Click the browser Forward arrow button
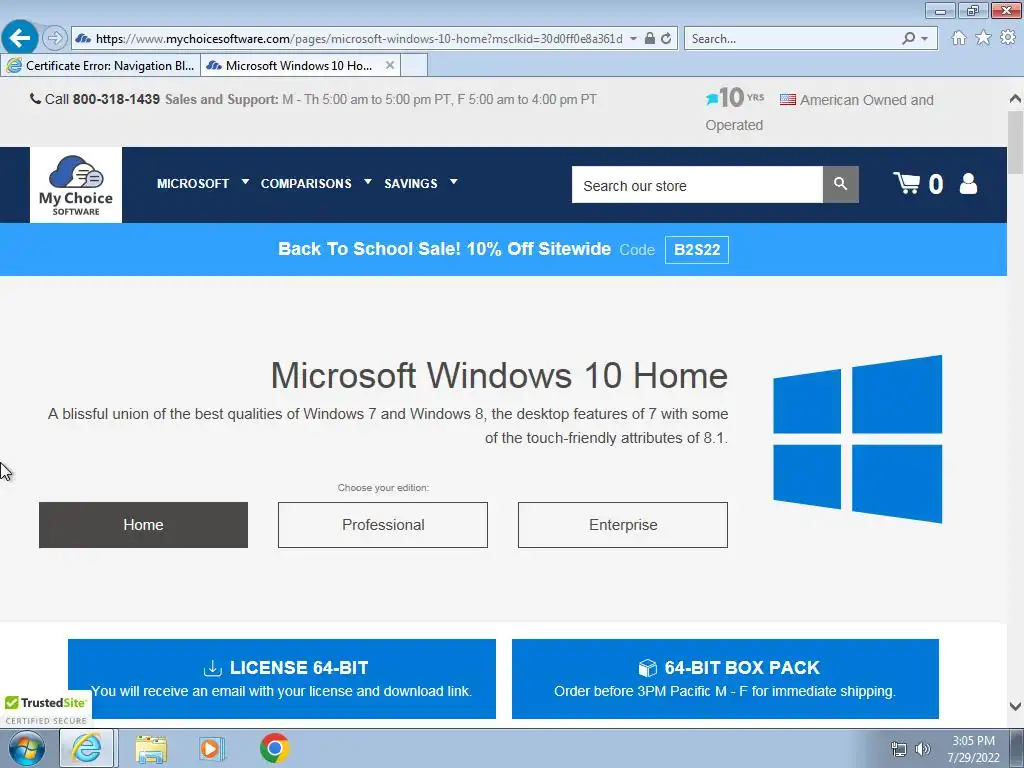This screenshot has height=768, width=1024. click(55, 38)
